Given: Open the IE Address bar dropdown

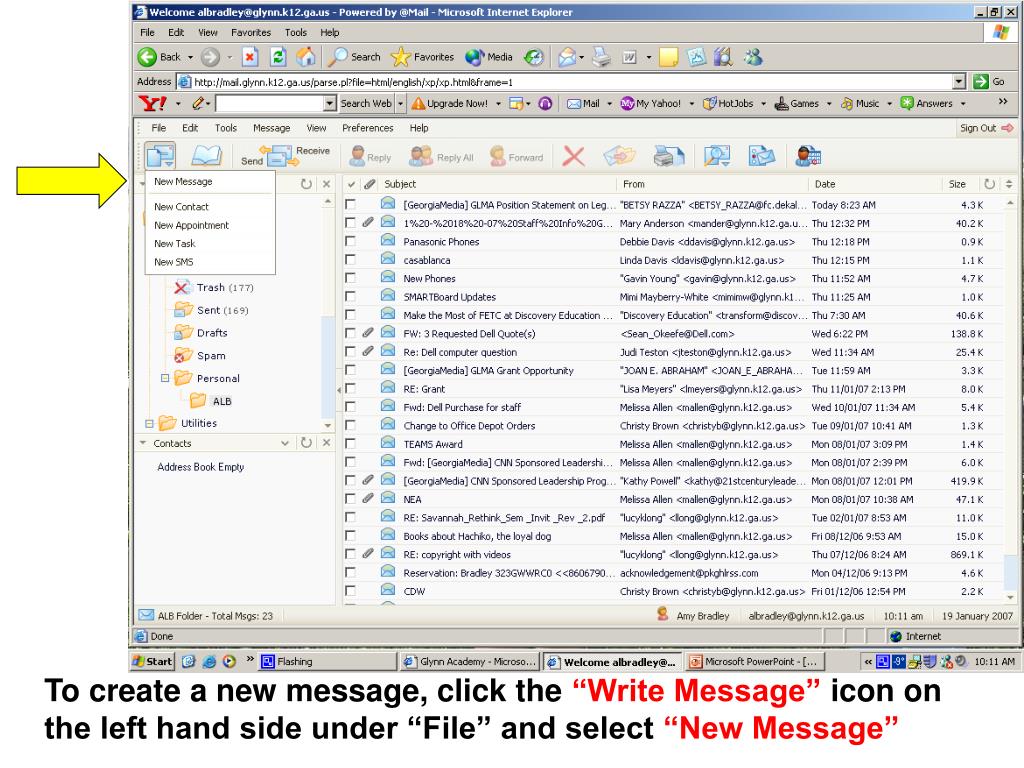Looking at the screenshot, I should click(x=959, y=82).
